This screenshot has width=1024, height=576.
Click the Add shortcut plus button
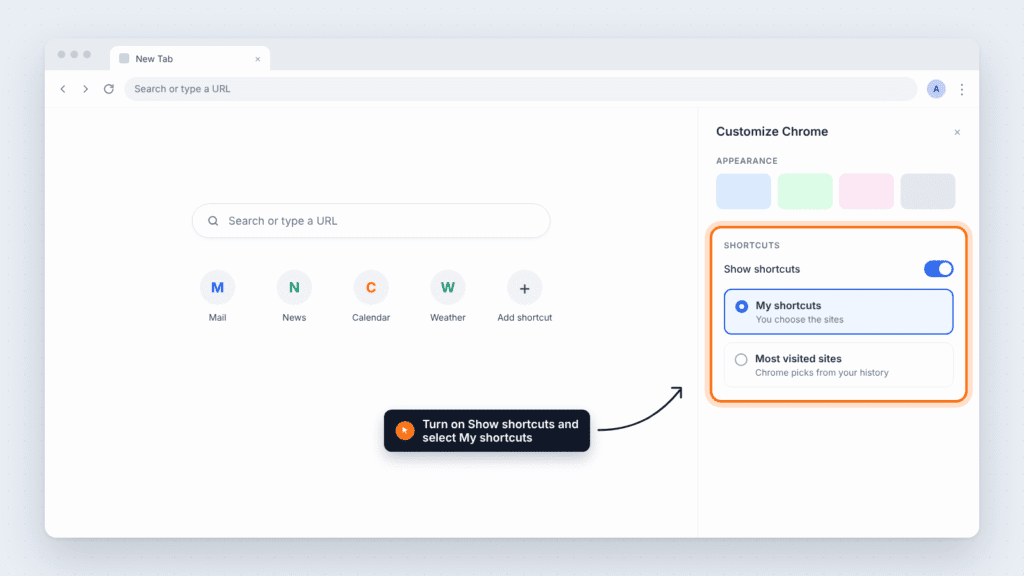click(x=524, y=287)
